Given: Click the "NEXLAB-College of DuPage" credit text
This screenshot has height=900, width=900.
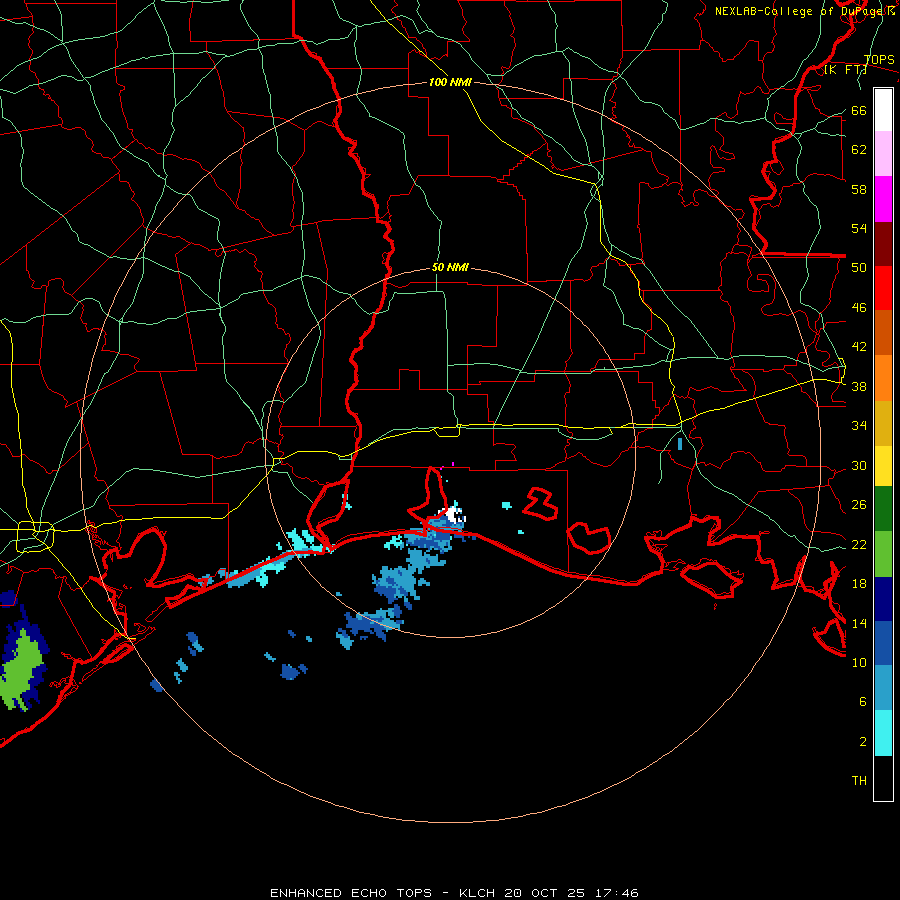Looking at the screenshot, I should (x=800, y=11).
